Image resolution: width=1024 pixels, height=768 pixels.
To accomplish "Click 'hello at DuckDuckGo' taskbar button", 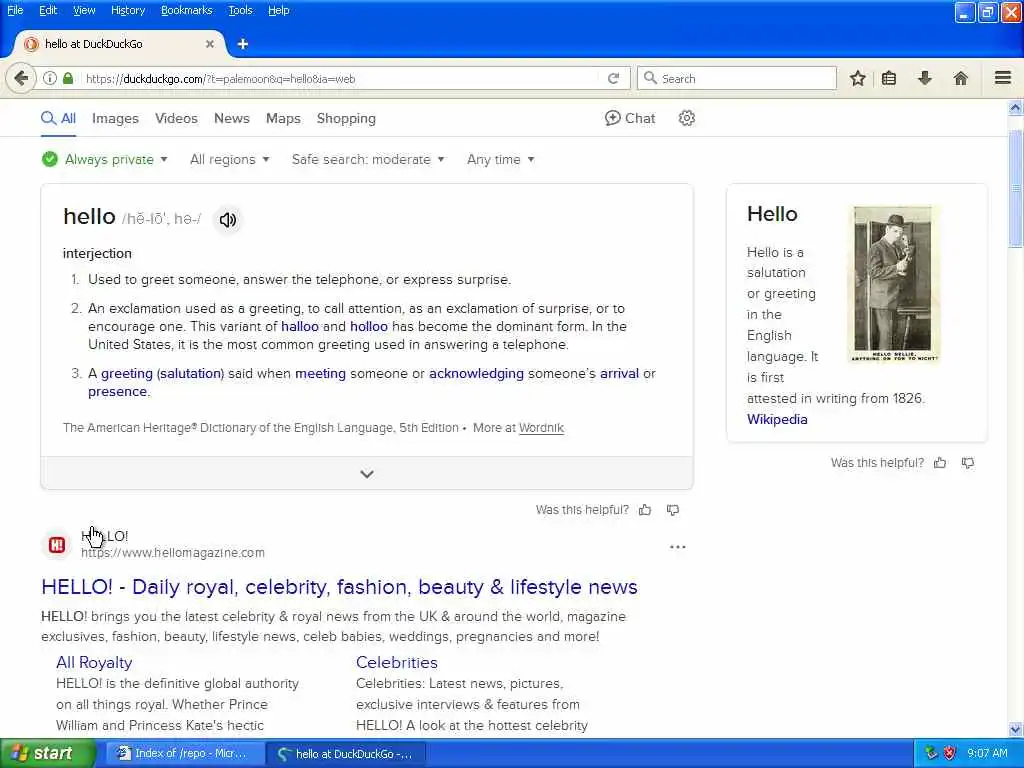I will click(x=347, y=753).
